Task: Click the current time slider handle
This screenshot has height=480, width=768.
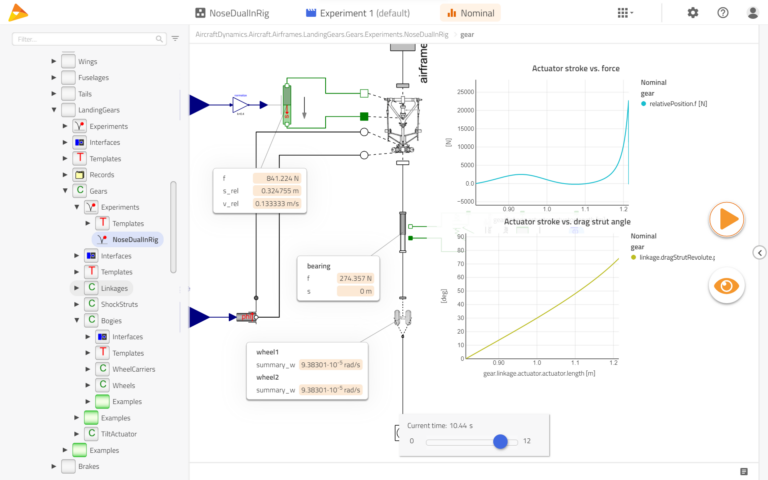Action: point(500,441)
